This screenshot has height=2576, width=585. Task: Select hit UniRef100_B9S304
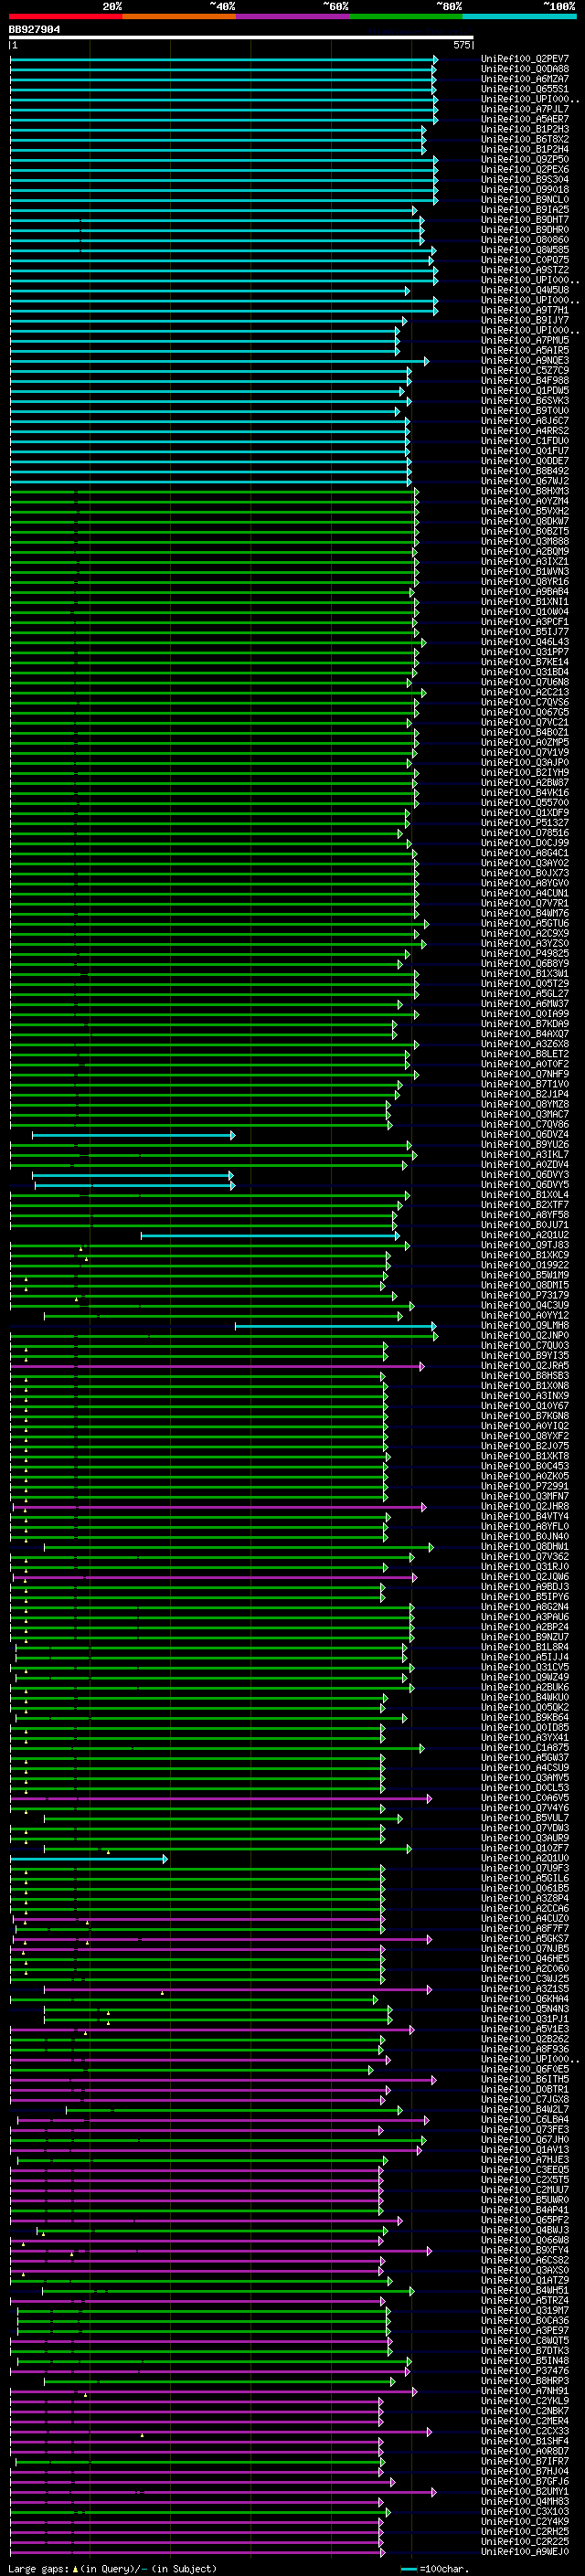coord(524,179)
